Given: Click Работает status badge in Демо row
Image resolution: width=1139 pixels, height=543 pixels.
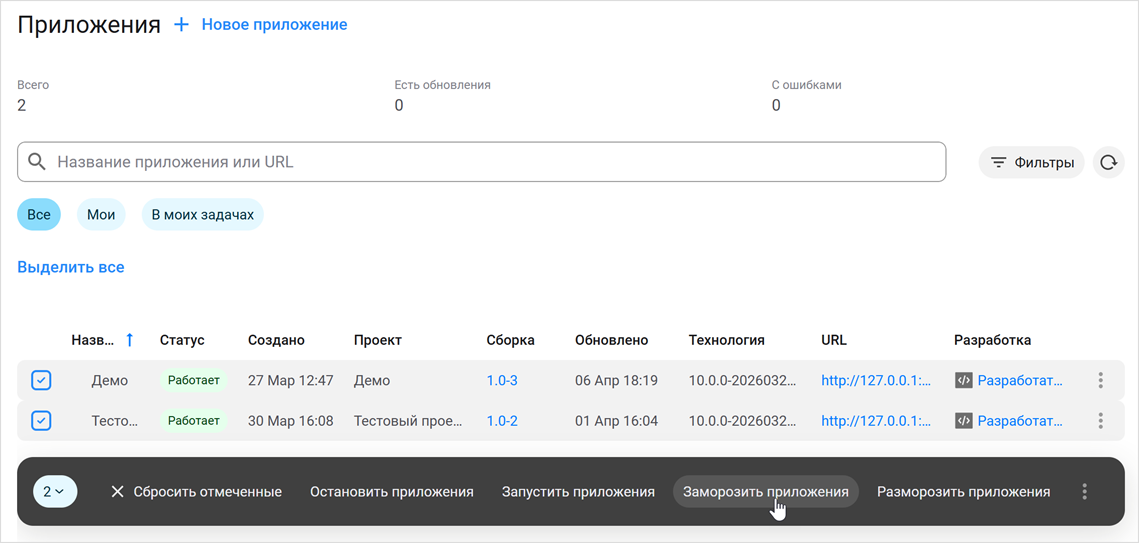Looking at the screenshot, I should coord(193,380).
